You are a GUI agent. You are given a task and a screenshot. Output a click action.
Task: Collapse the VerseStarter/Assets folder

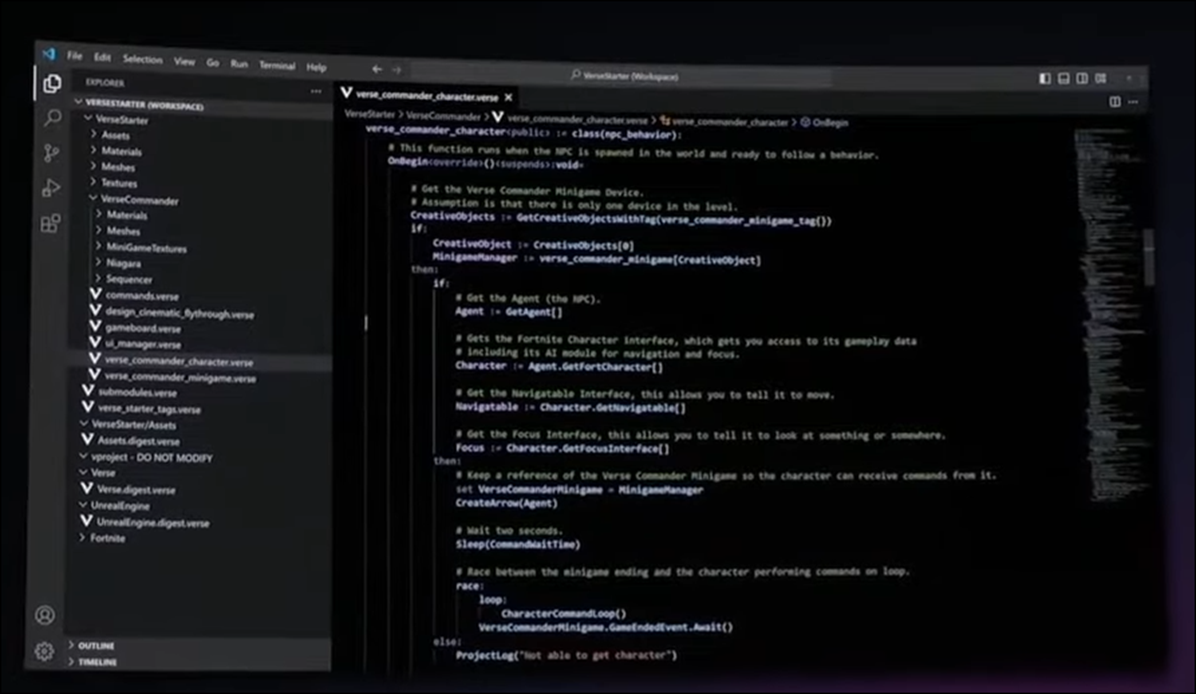(x=134, y=425)
